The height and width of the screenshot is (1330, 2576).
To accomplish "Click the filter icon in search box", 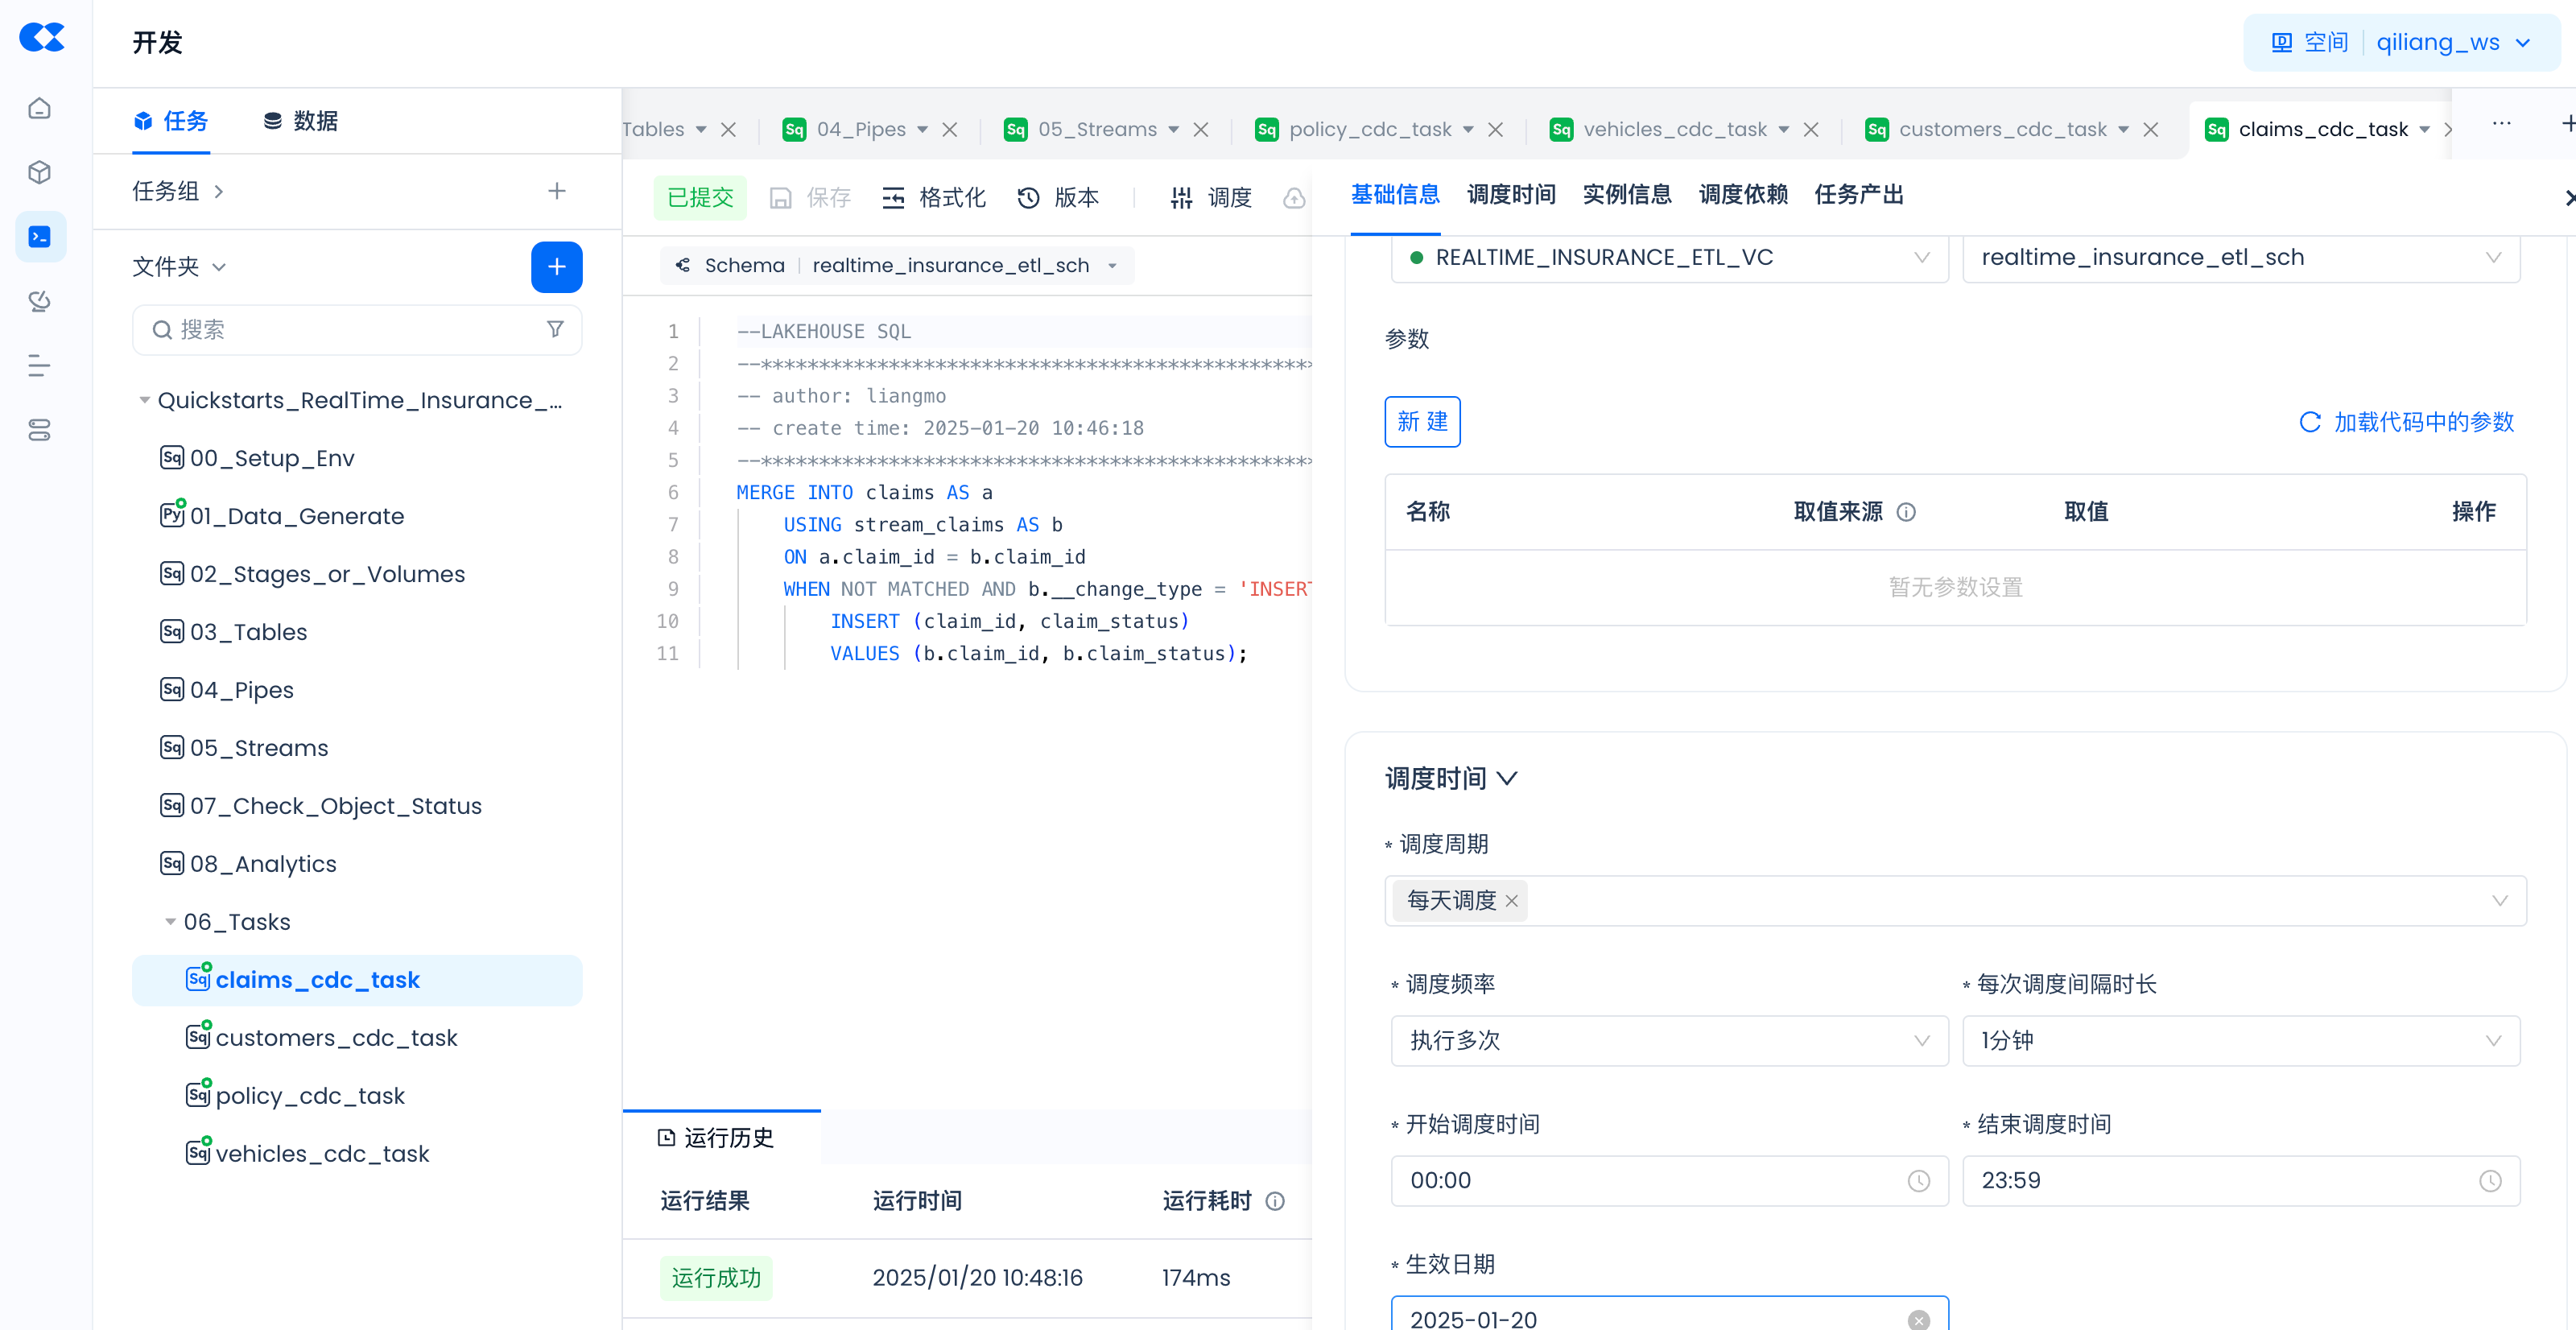I will coord(555,329).
